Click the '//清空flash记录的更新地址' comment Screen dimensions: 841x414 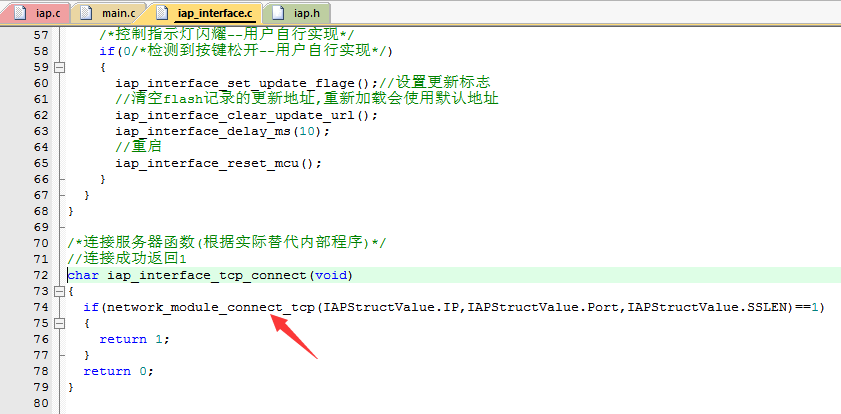pyautogui.click(x=307, y=99)
